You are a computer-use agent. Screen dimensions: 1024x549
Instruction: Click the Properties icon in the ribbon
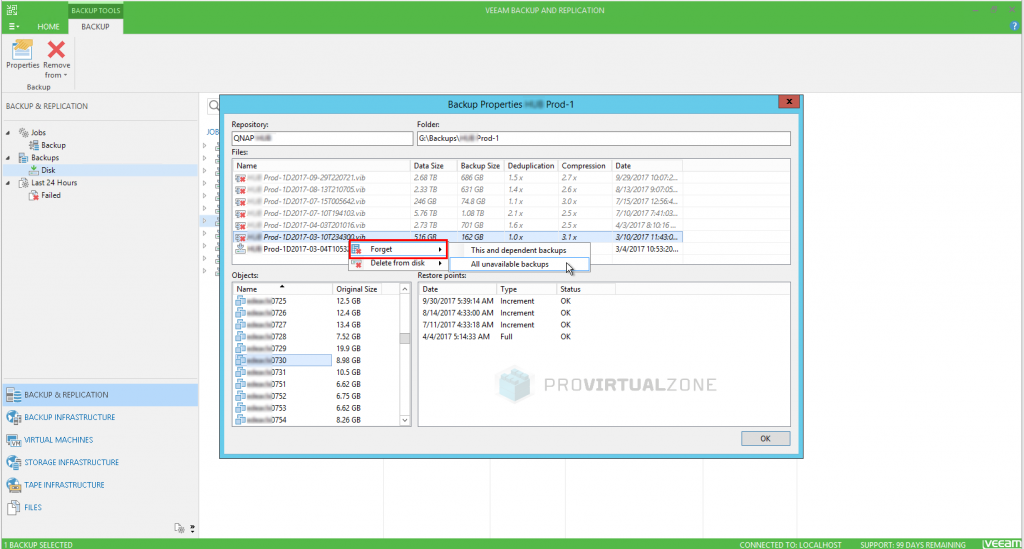click(x=22, y=50)
